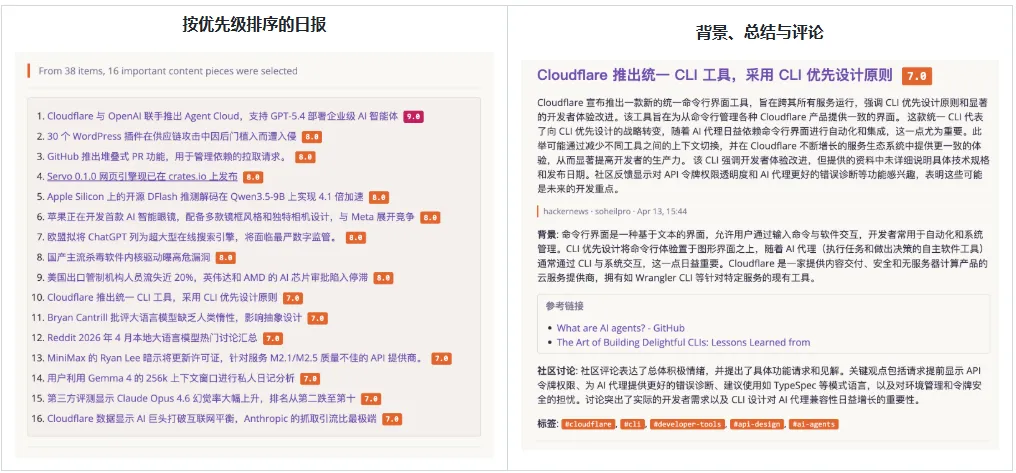Open The Art of Building Delightful CLIs link
Image resolution: width=1016 pixels, height=473 pixels.
click(683, 342)
